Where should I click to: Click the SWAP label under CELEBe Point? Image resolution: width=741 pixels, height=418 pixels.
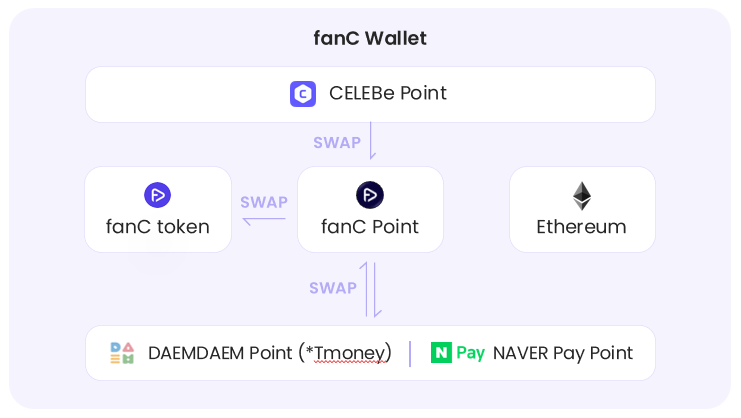pos(337,142)
